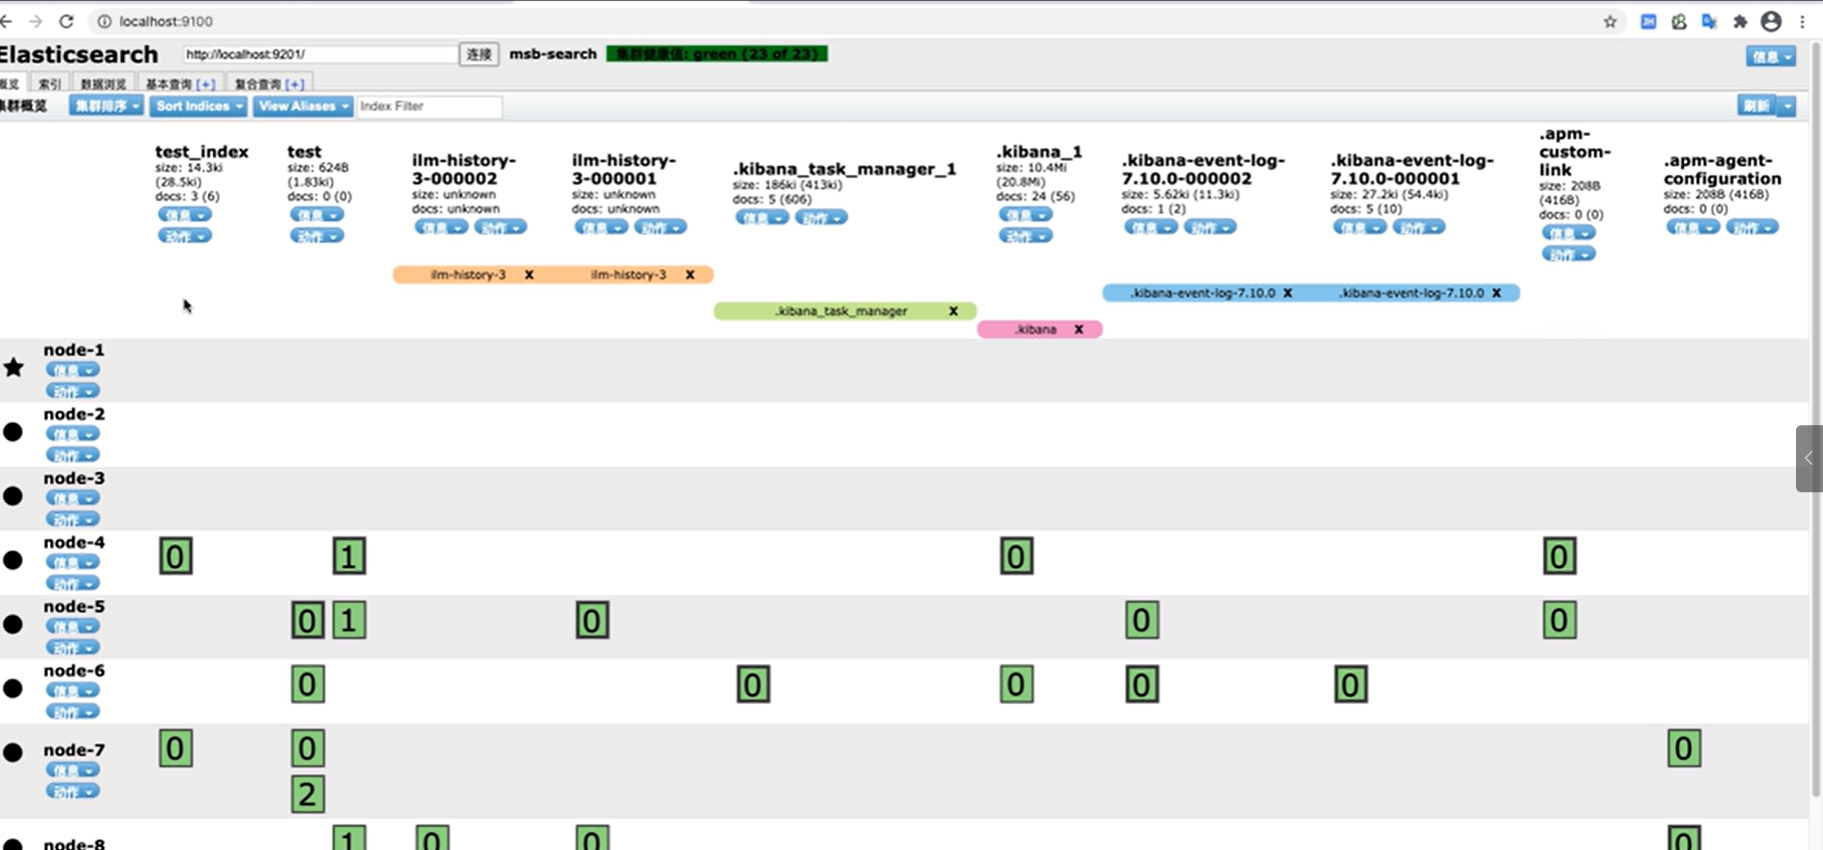Reload the localhost:9100 page
Image resolution: width=1823 pixels, height=850 pixels.
(x=66, y=21)
